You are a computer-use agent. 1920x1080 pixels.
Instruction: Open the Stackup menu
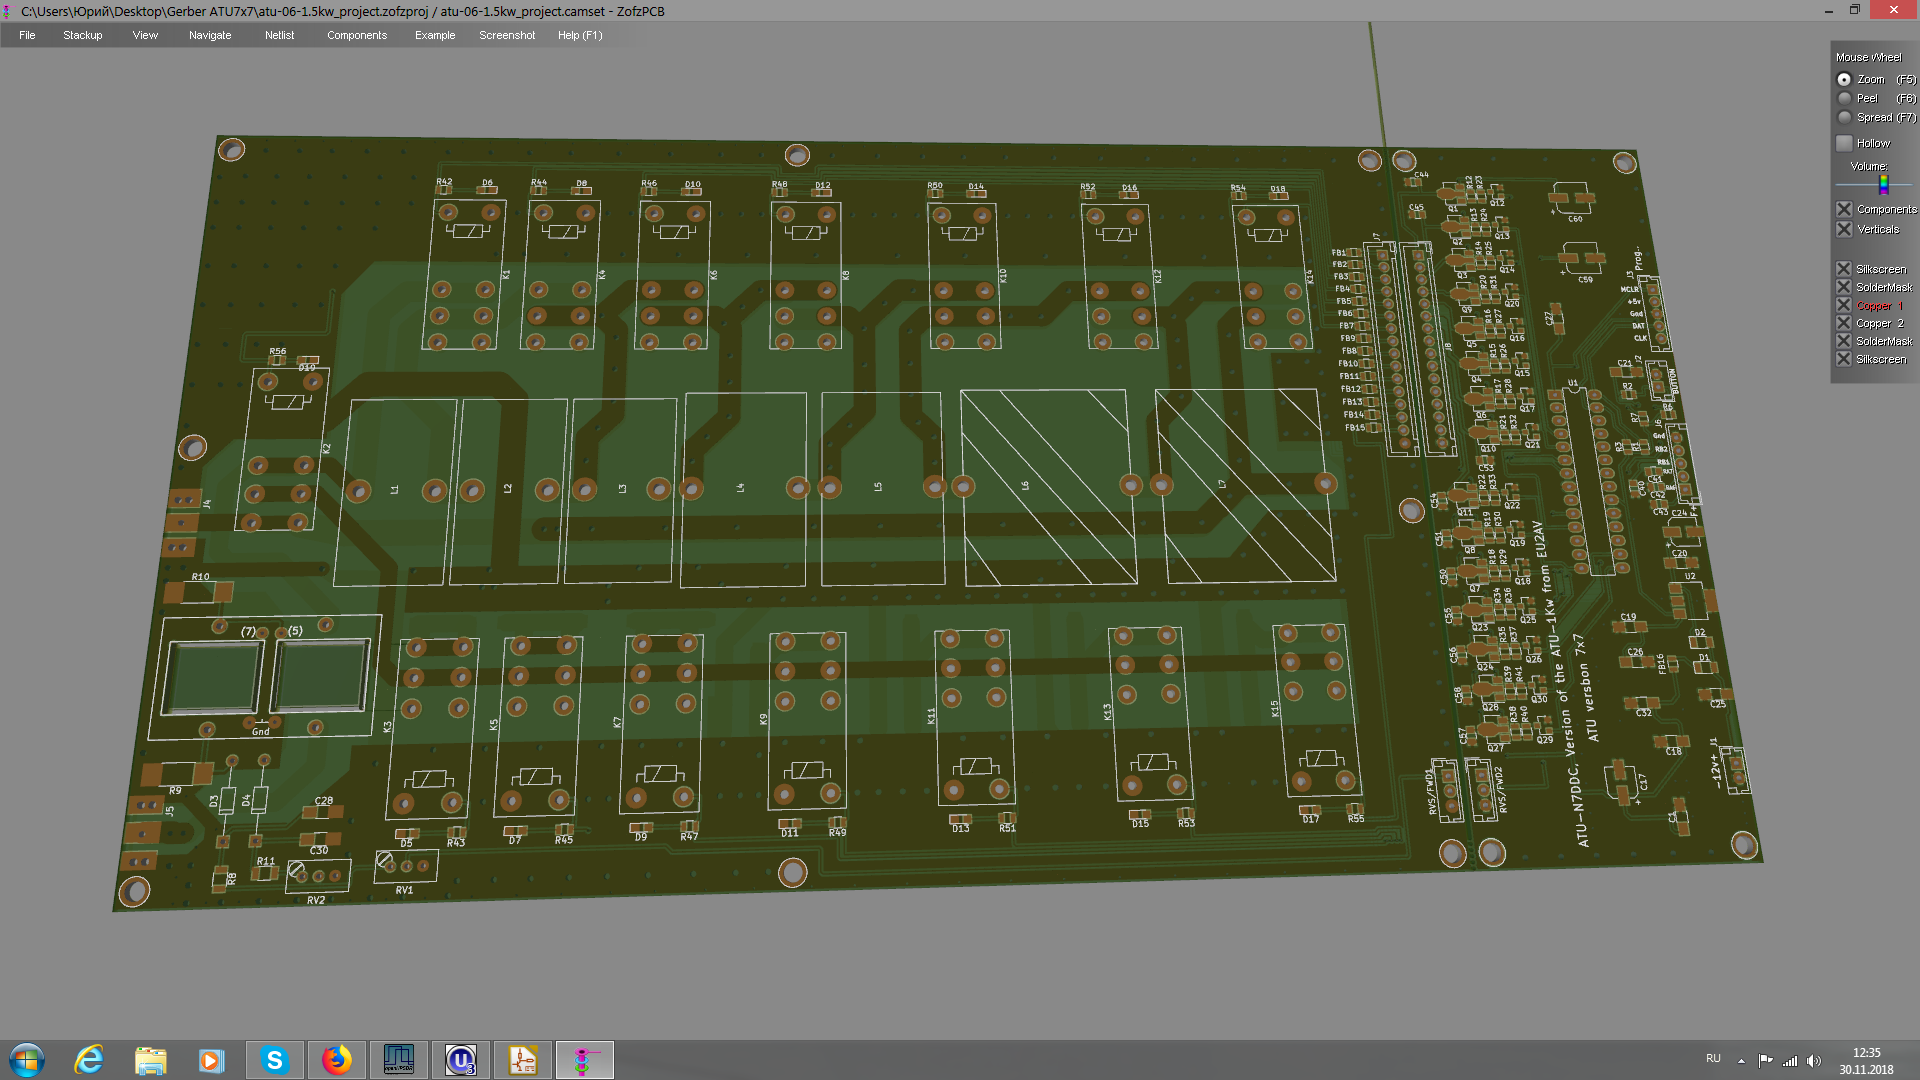click(x=82, y=35)
